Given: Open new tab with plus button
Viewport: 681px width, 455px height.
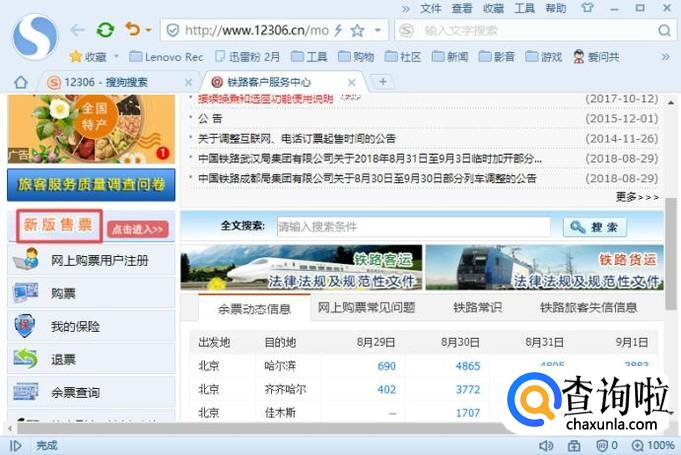Looking at the screenshot, I should [383, 81].
